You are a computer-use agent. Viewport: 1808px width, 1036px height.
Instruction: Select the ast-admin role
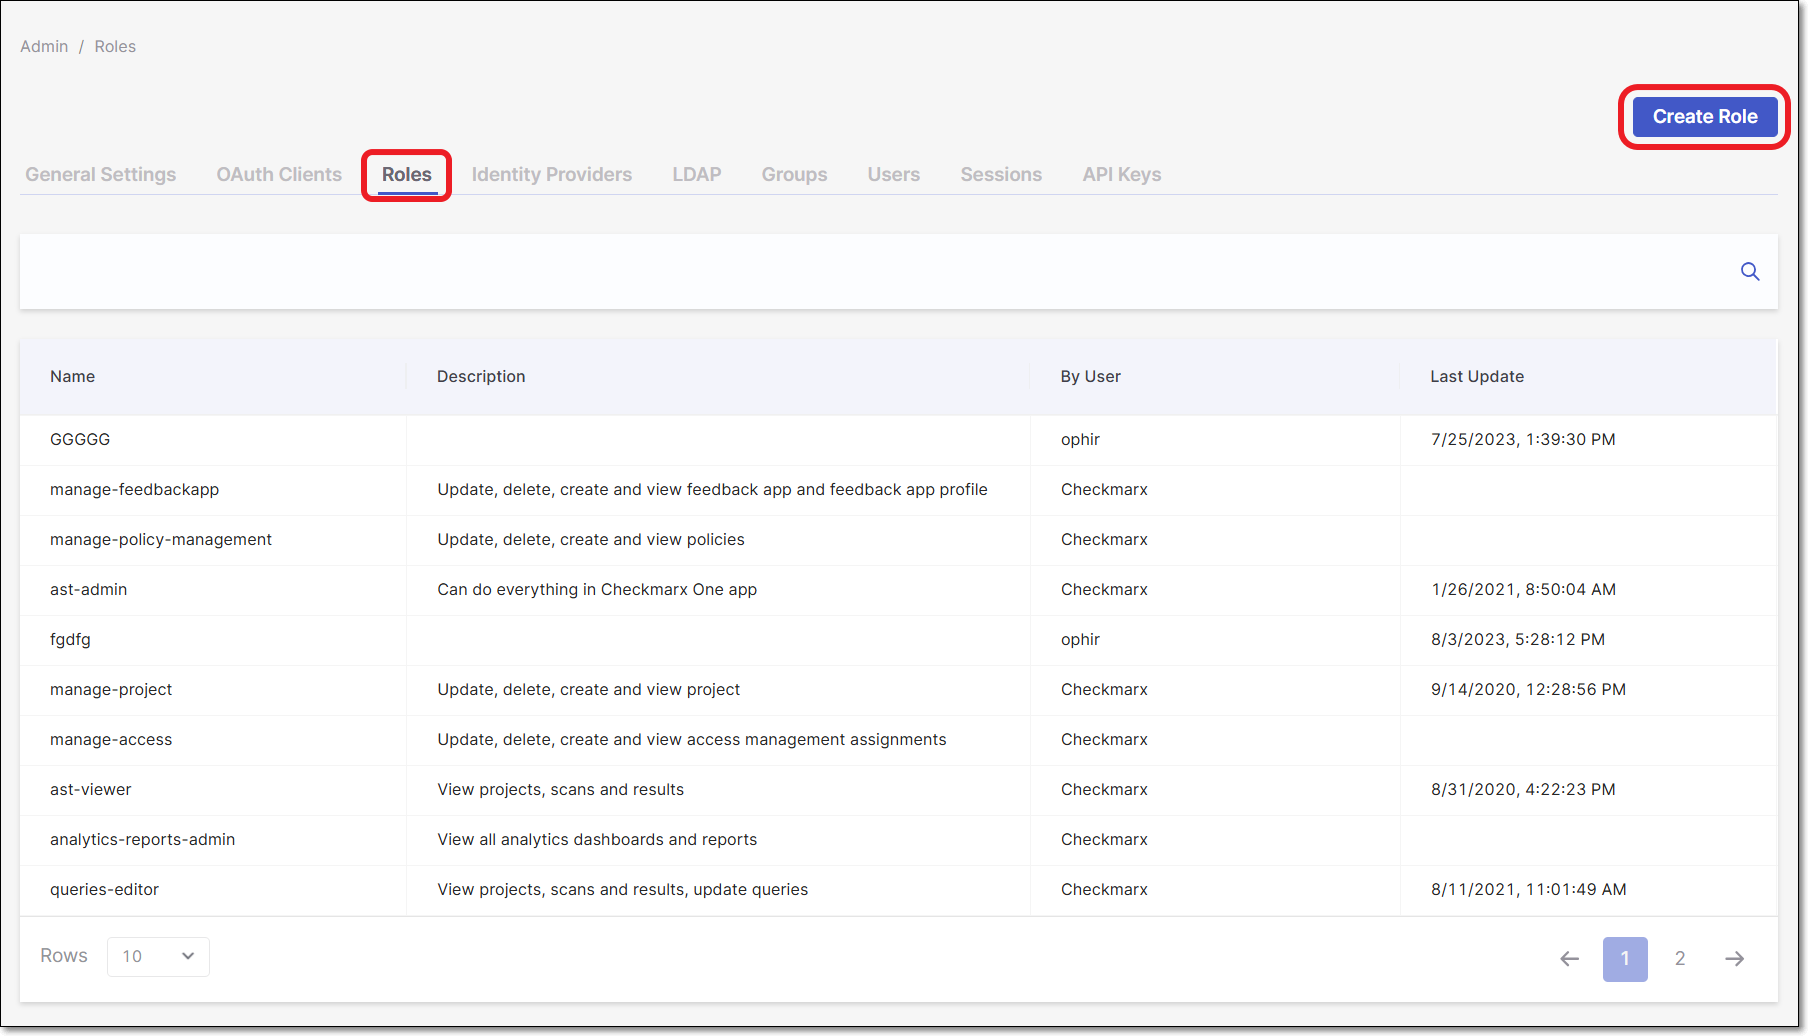(x=89, y=590)
